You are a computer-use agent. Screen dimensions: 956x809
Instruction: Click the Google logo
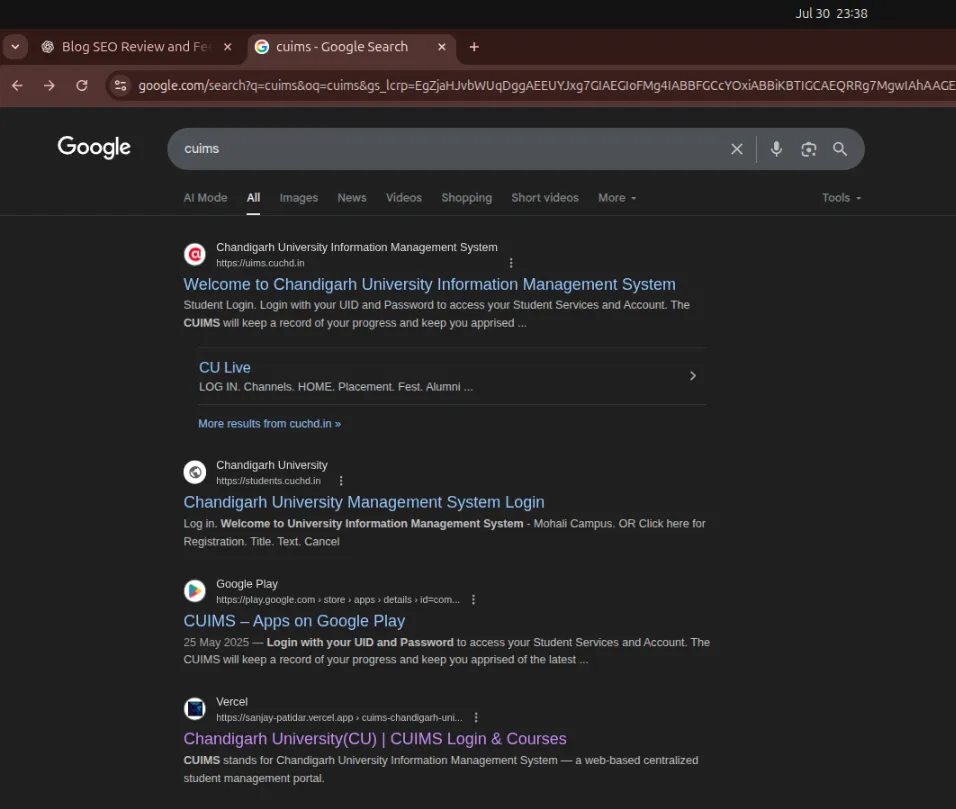94,147
